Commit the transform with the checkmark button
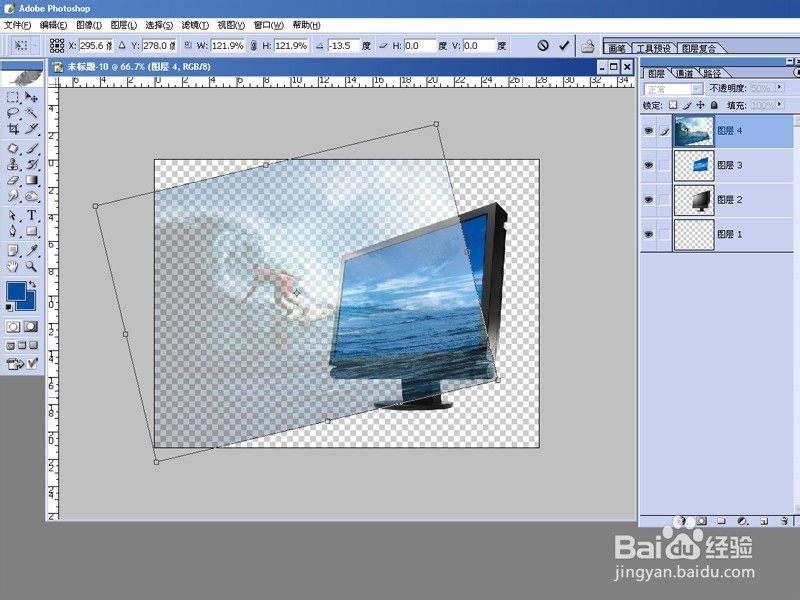Viewport: 800px width, 600px height. click(565, 45)
